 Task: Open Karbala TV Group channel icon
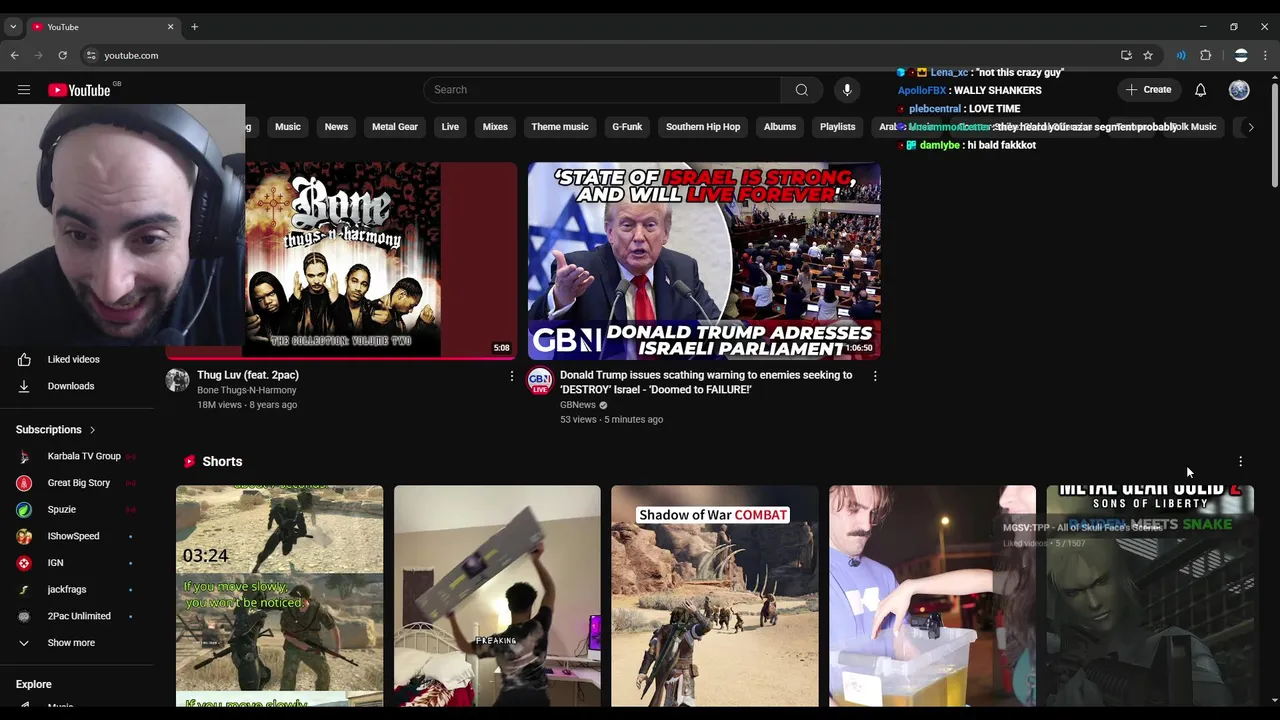click(24, 456)
